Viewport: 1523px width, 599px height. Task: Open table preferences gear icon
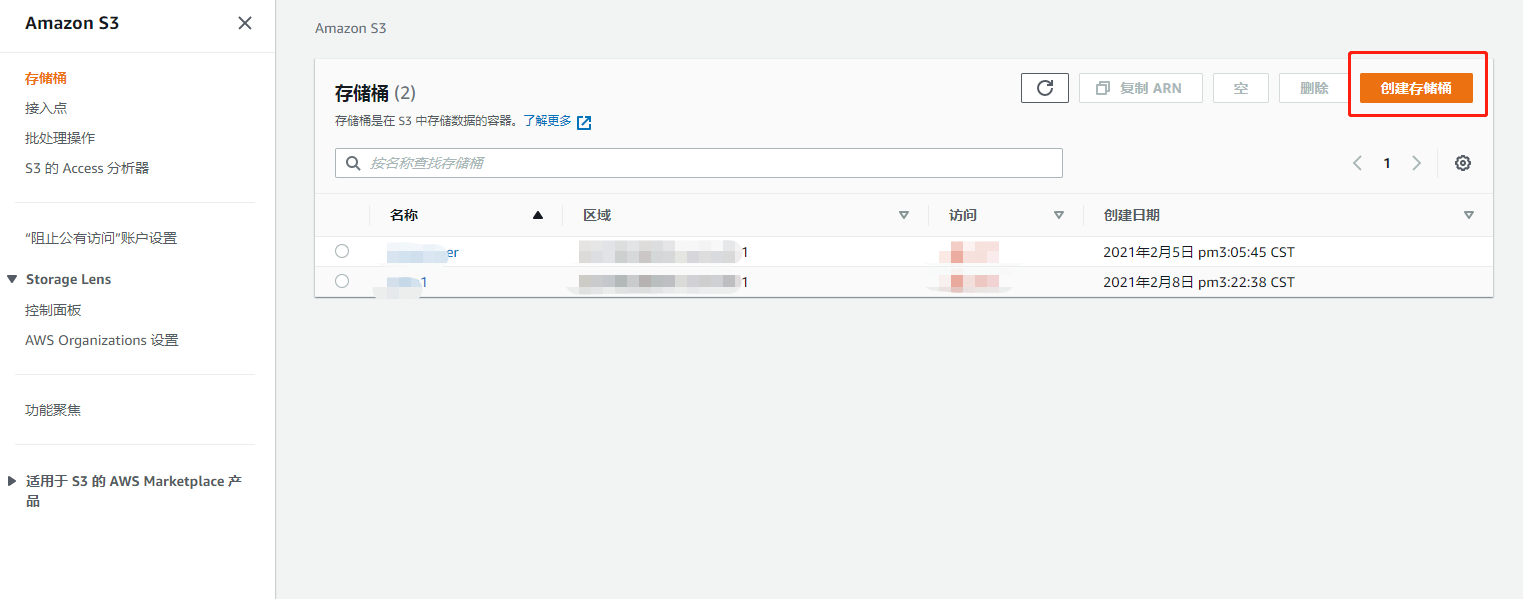pos(1462,163)
